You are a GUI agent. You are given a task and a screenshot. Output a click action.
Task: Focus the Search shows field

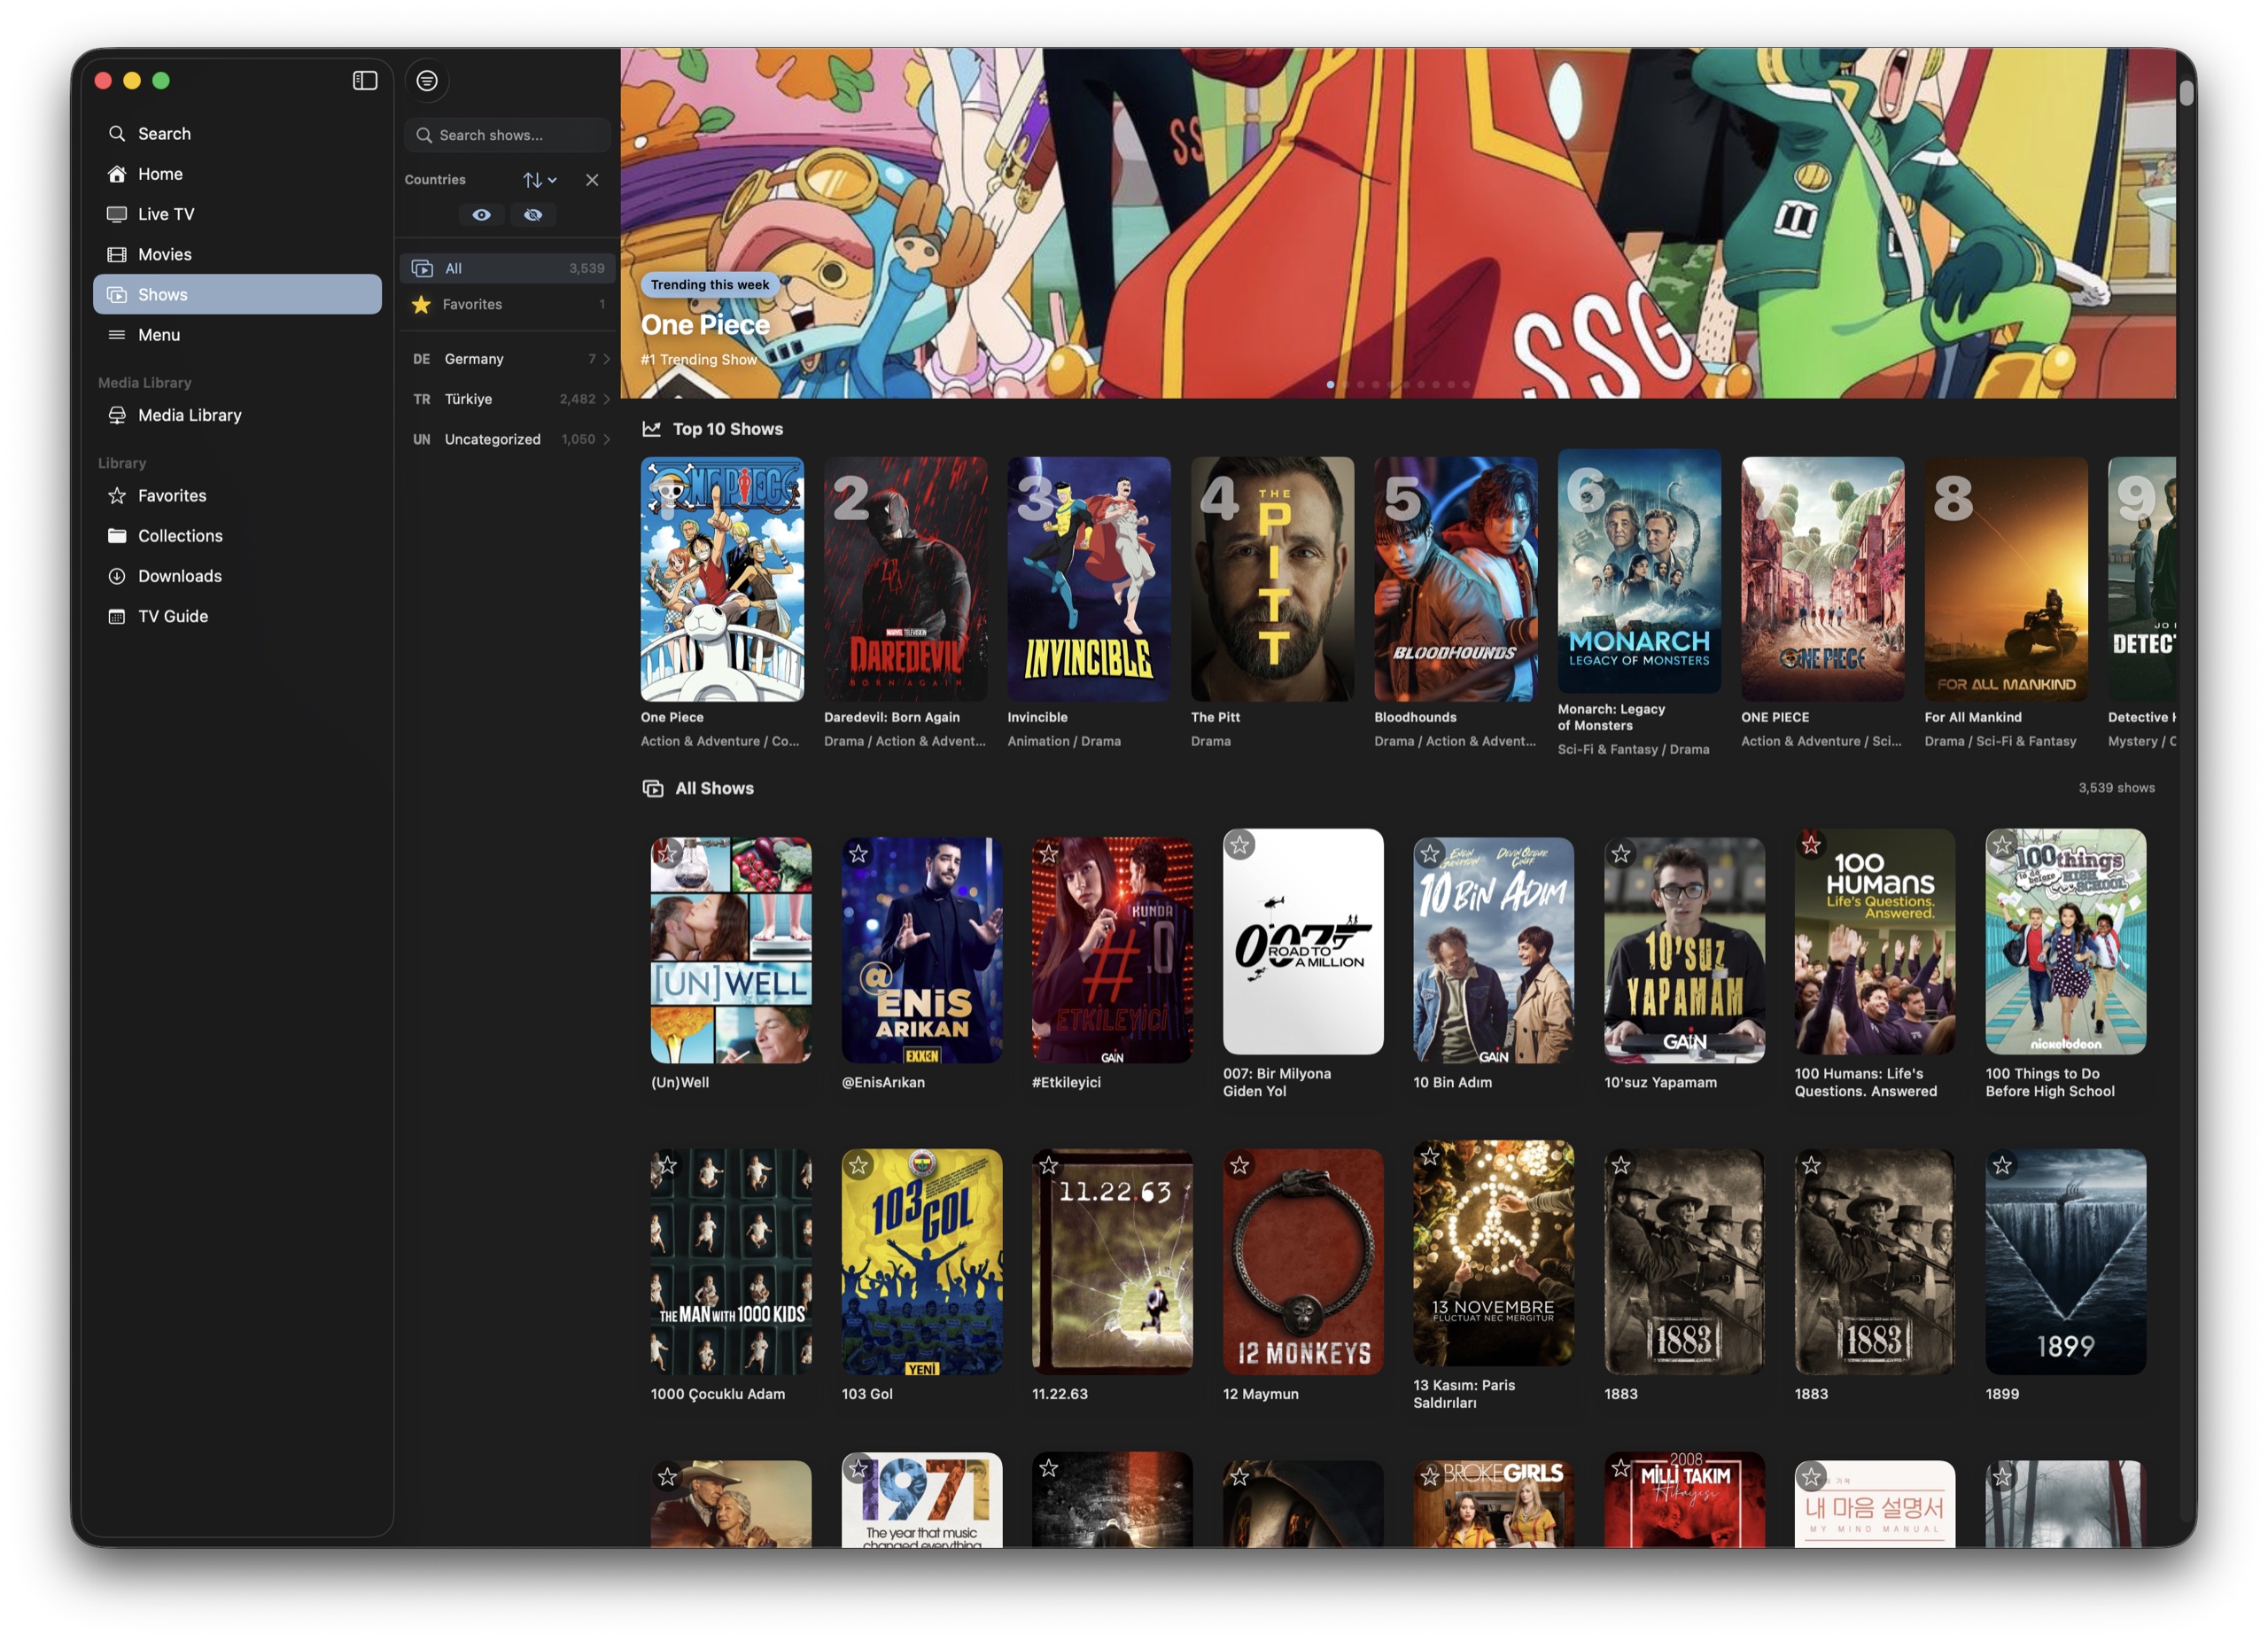(x=507, y=135)
